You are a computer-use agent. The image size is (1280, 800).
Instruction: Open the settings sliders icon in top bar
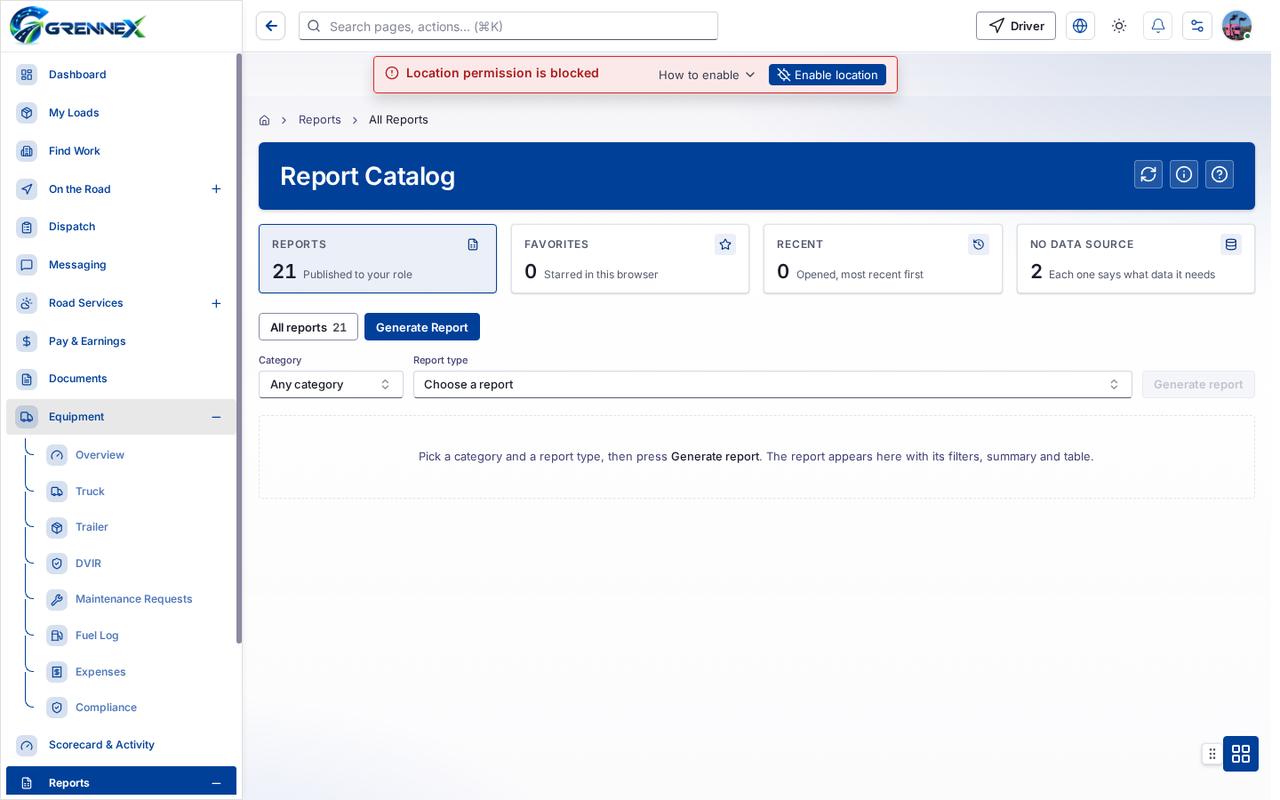tap(1197, 26)
